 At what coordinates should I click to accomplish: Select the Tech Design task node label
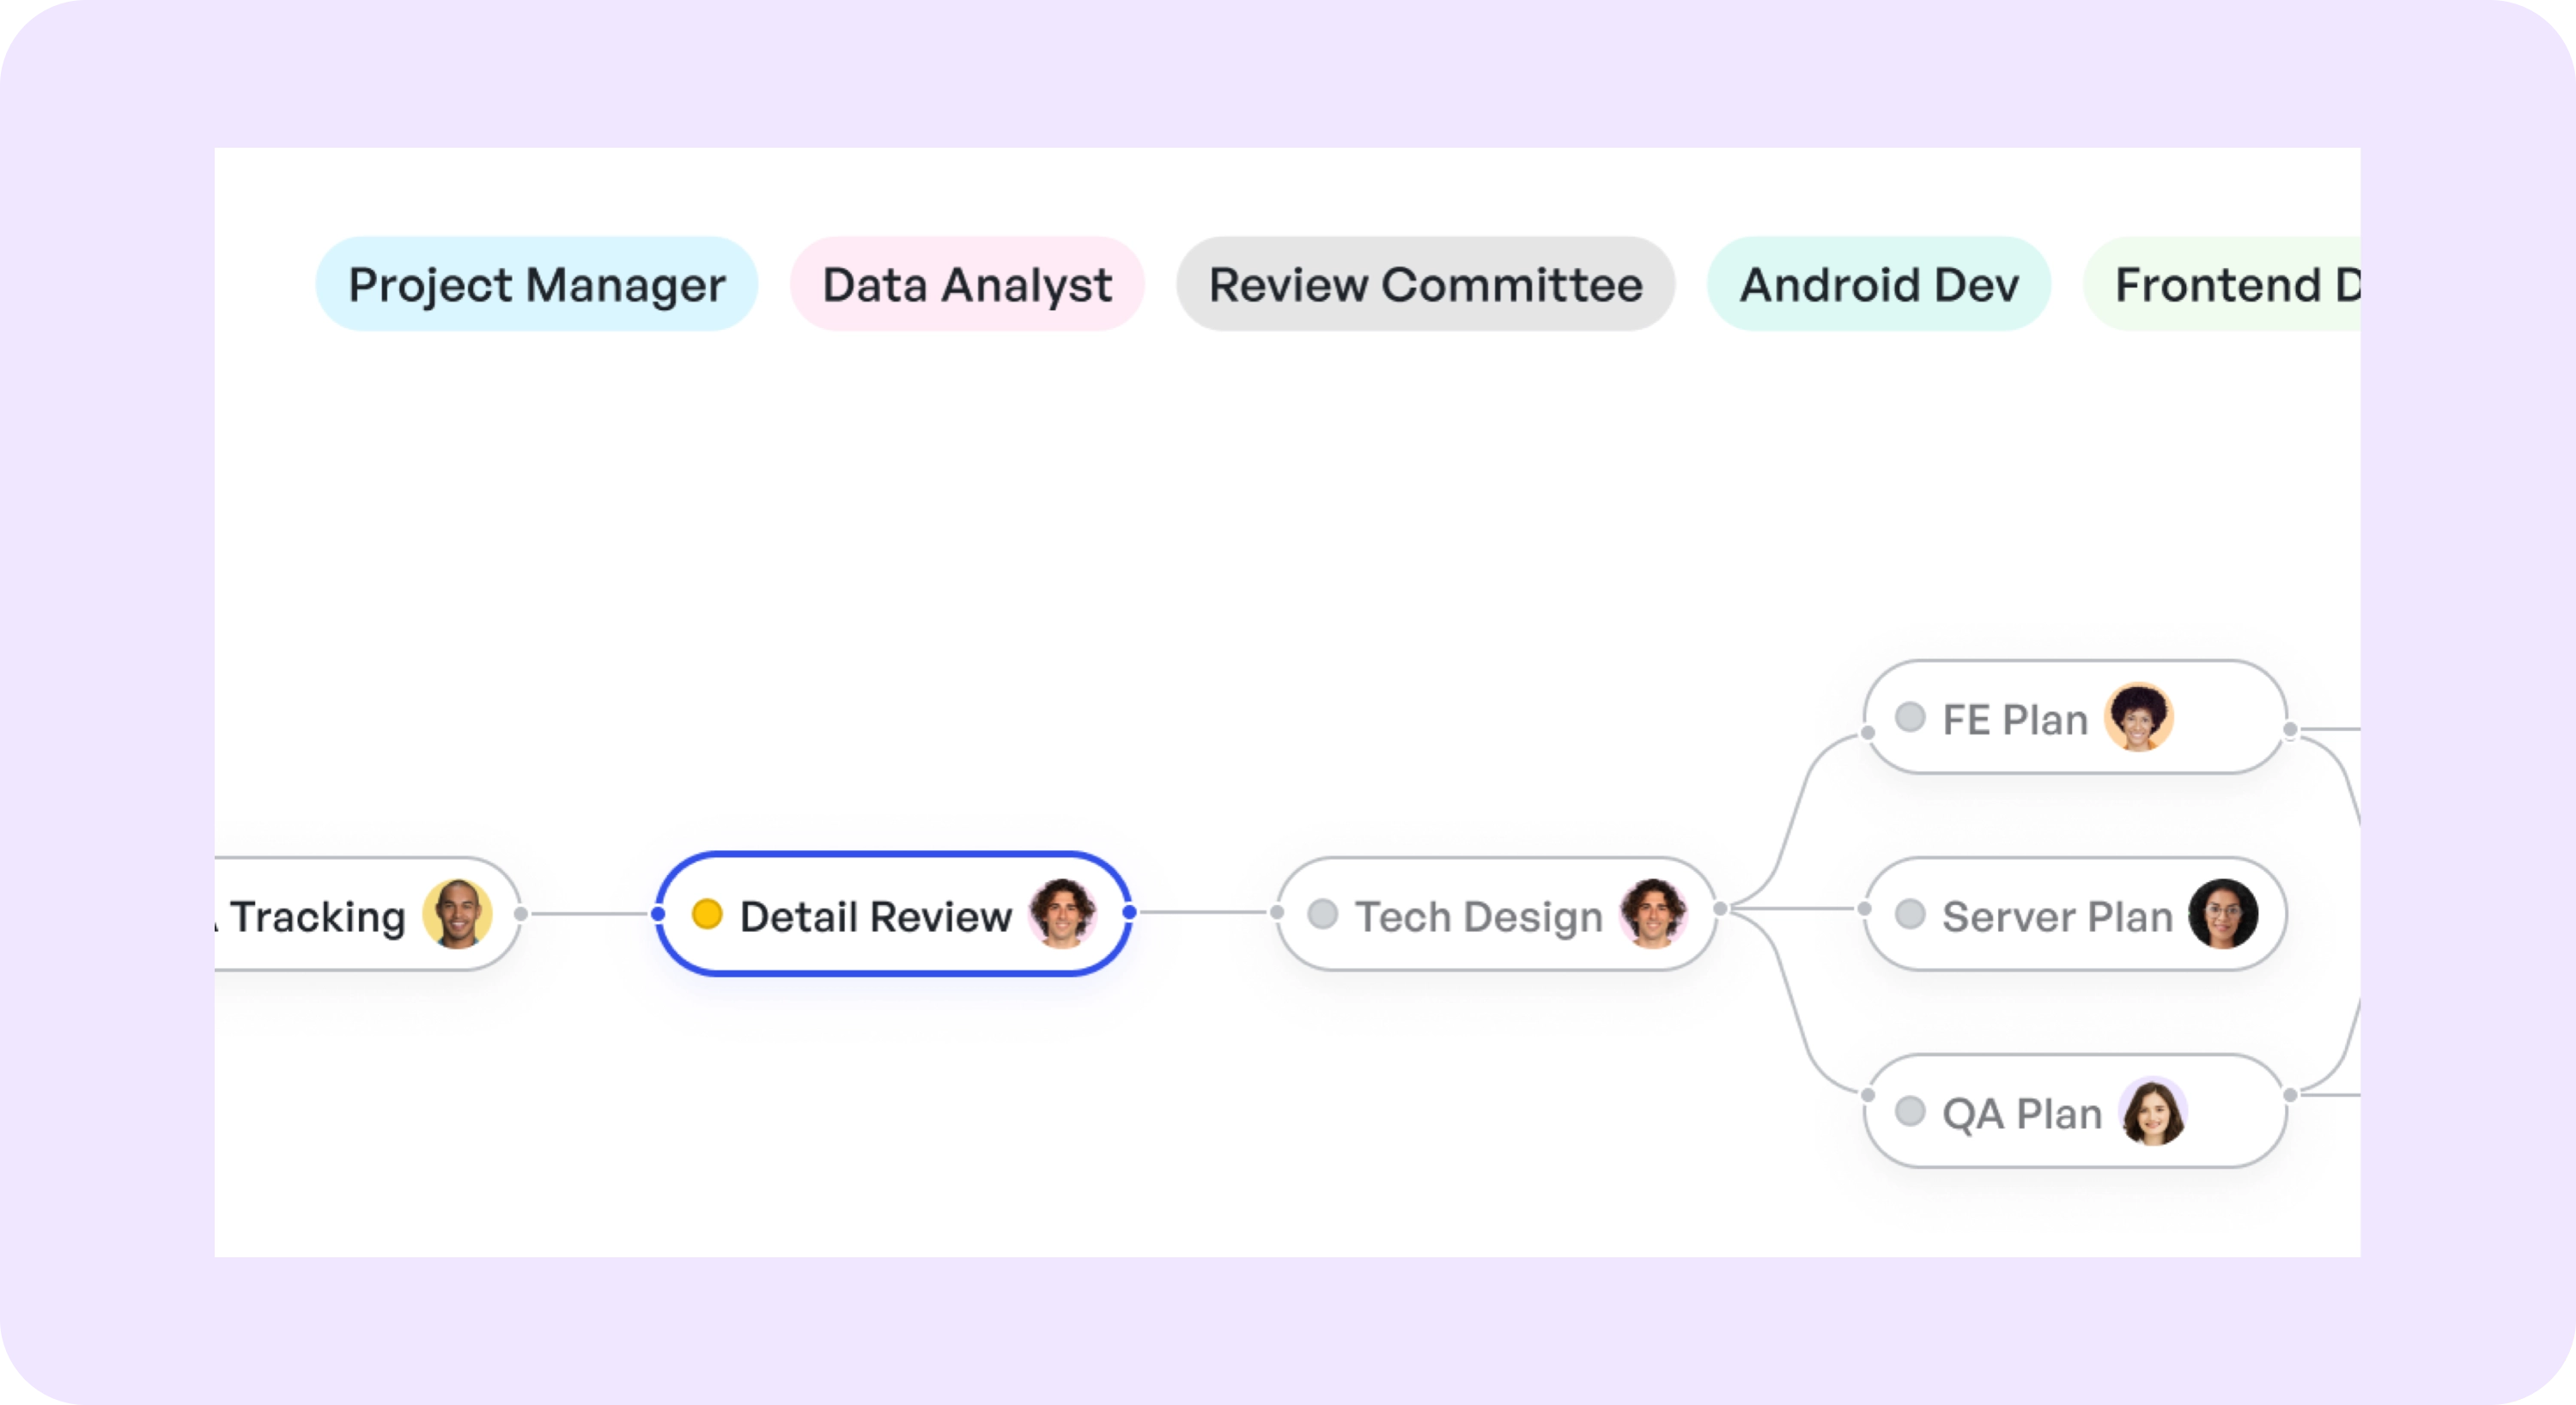tap(1478, 917)
